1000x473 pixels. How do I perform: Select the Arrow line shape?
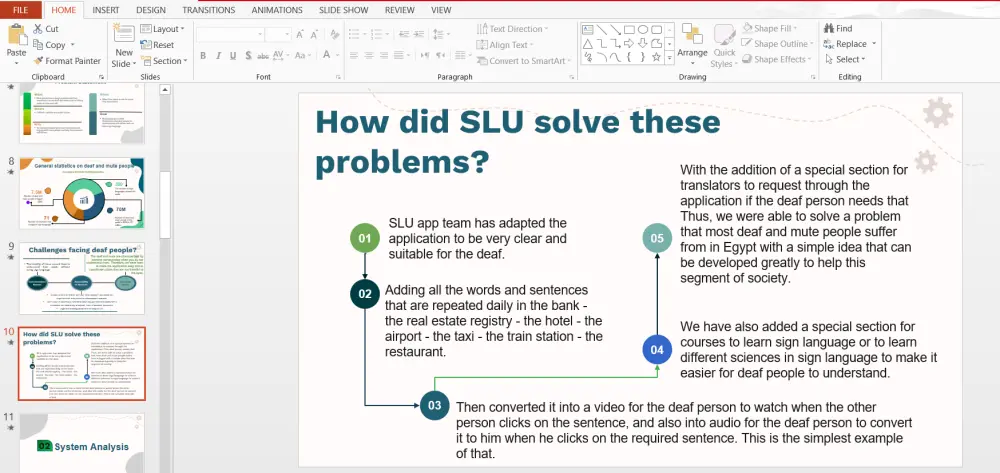coord(615,29)
